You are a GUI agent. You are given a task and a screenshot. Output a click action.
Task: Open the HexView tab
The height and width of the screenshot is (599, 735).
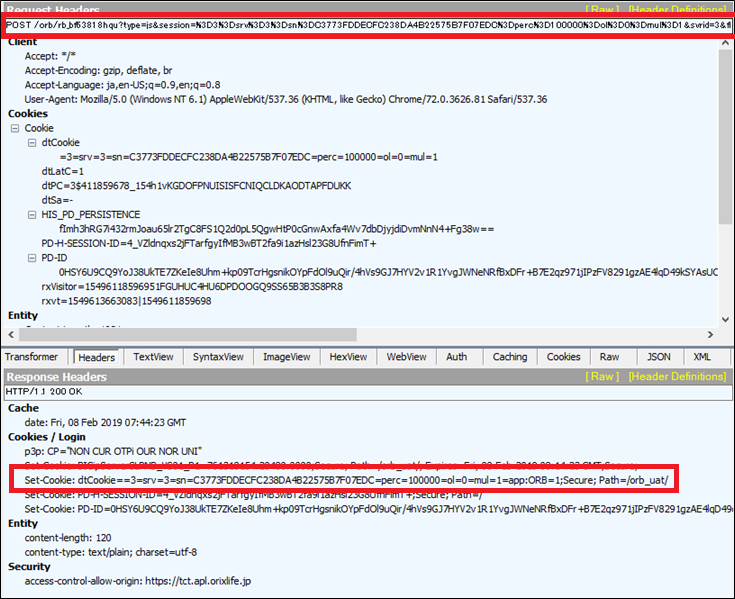[348, 357]
